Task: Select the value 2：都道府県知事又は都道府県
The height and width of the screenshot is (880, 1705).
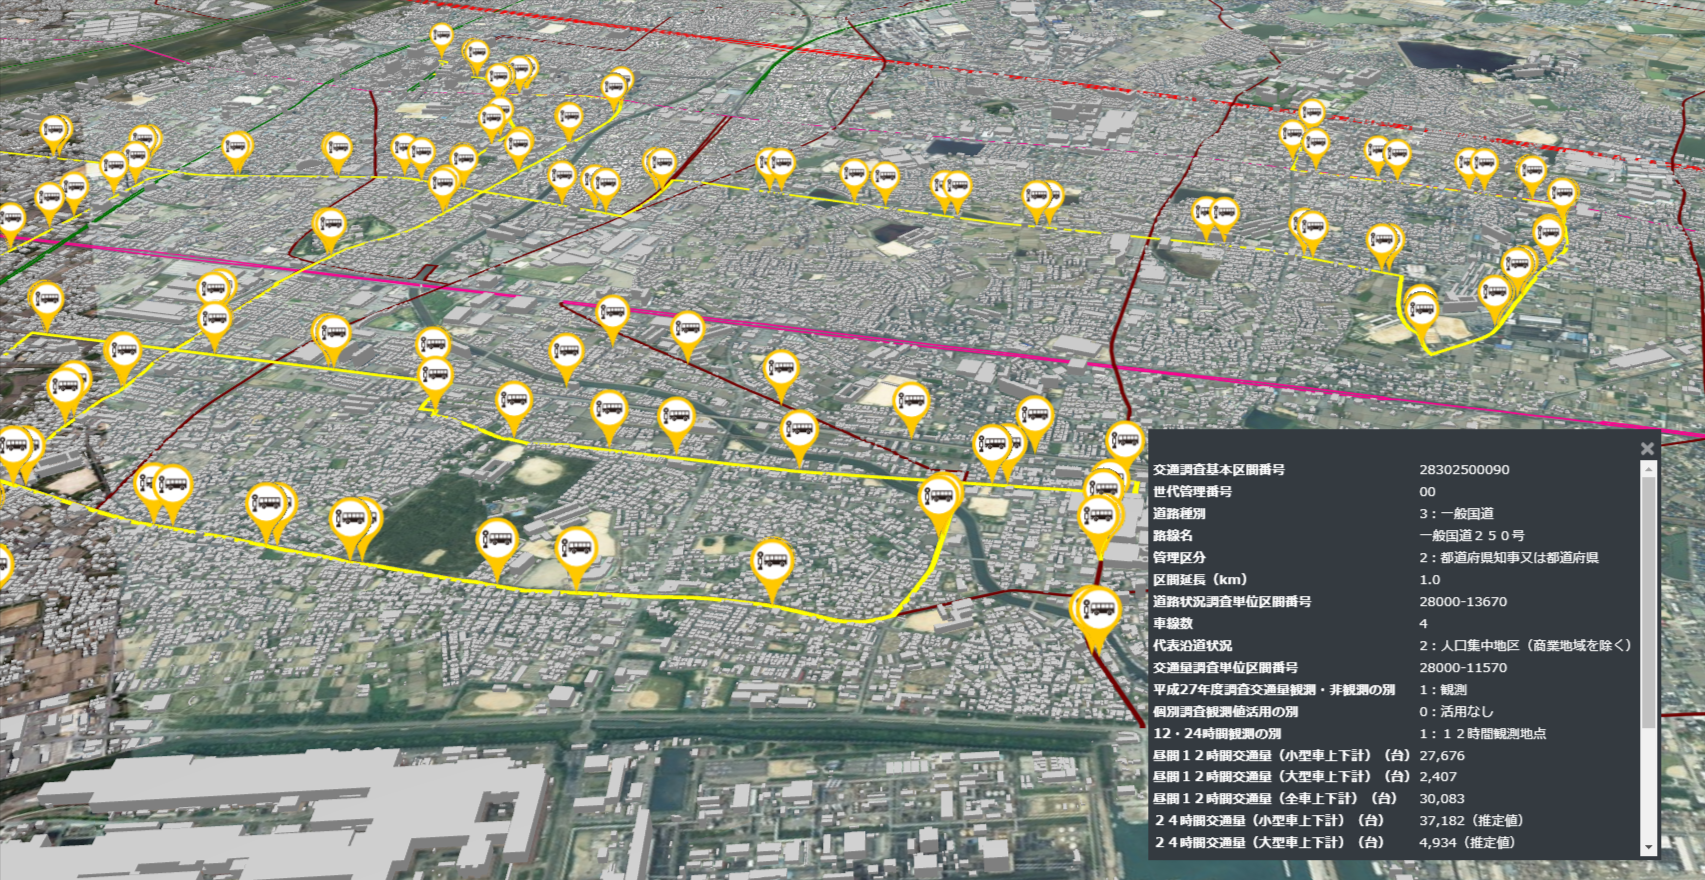Action: [x=1509, y=557]
